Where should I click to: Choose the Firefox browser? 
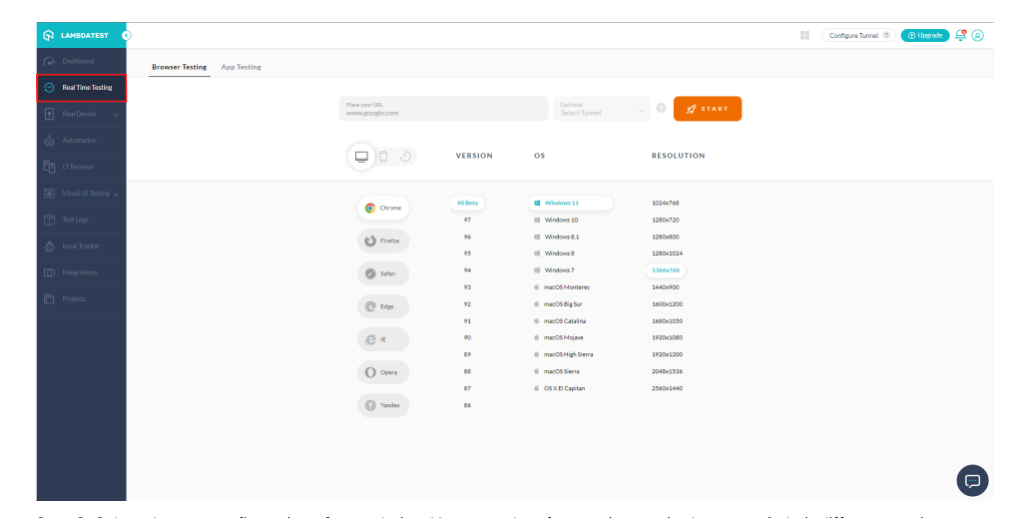[384, 241]
